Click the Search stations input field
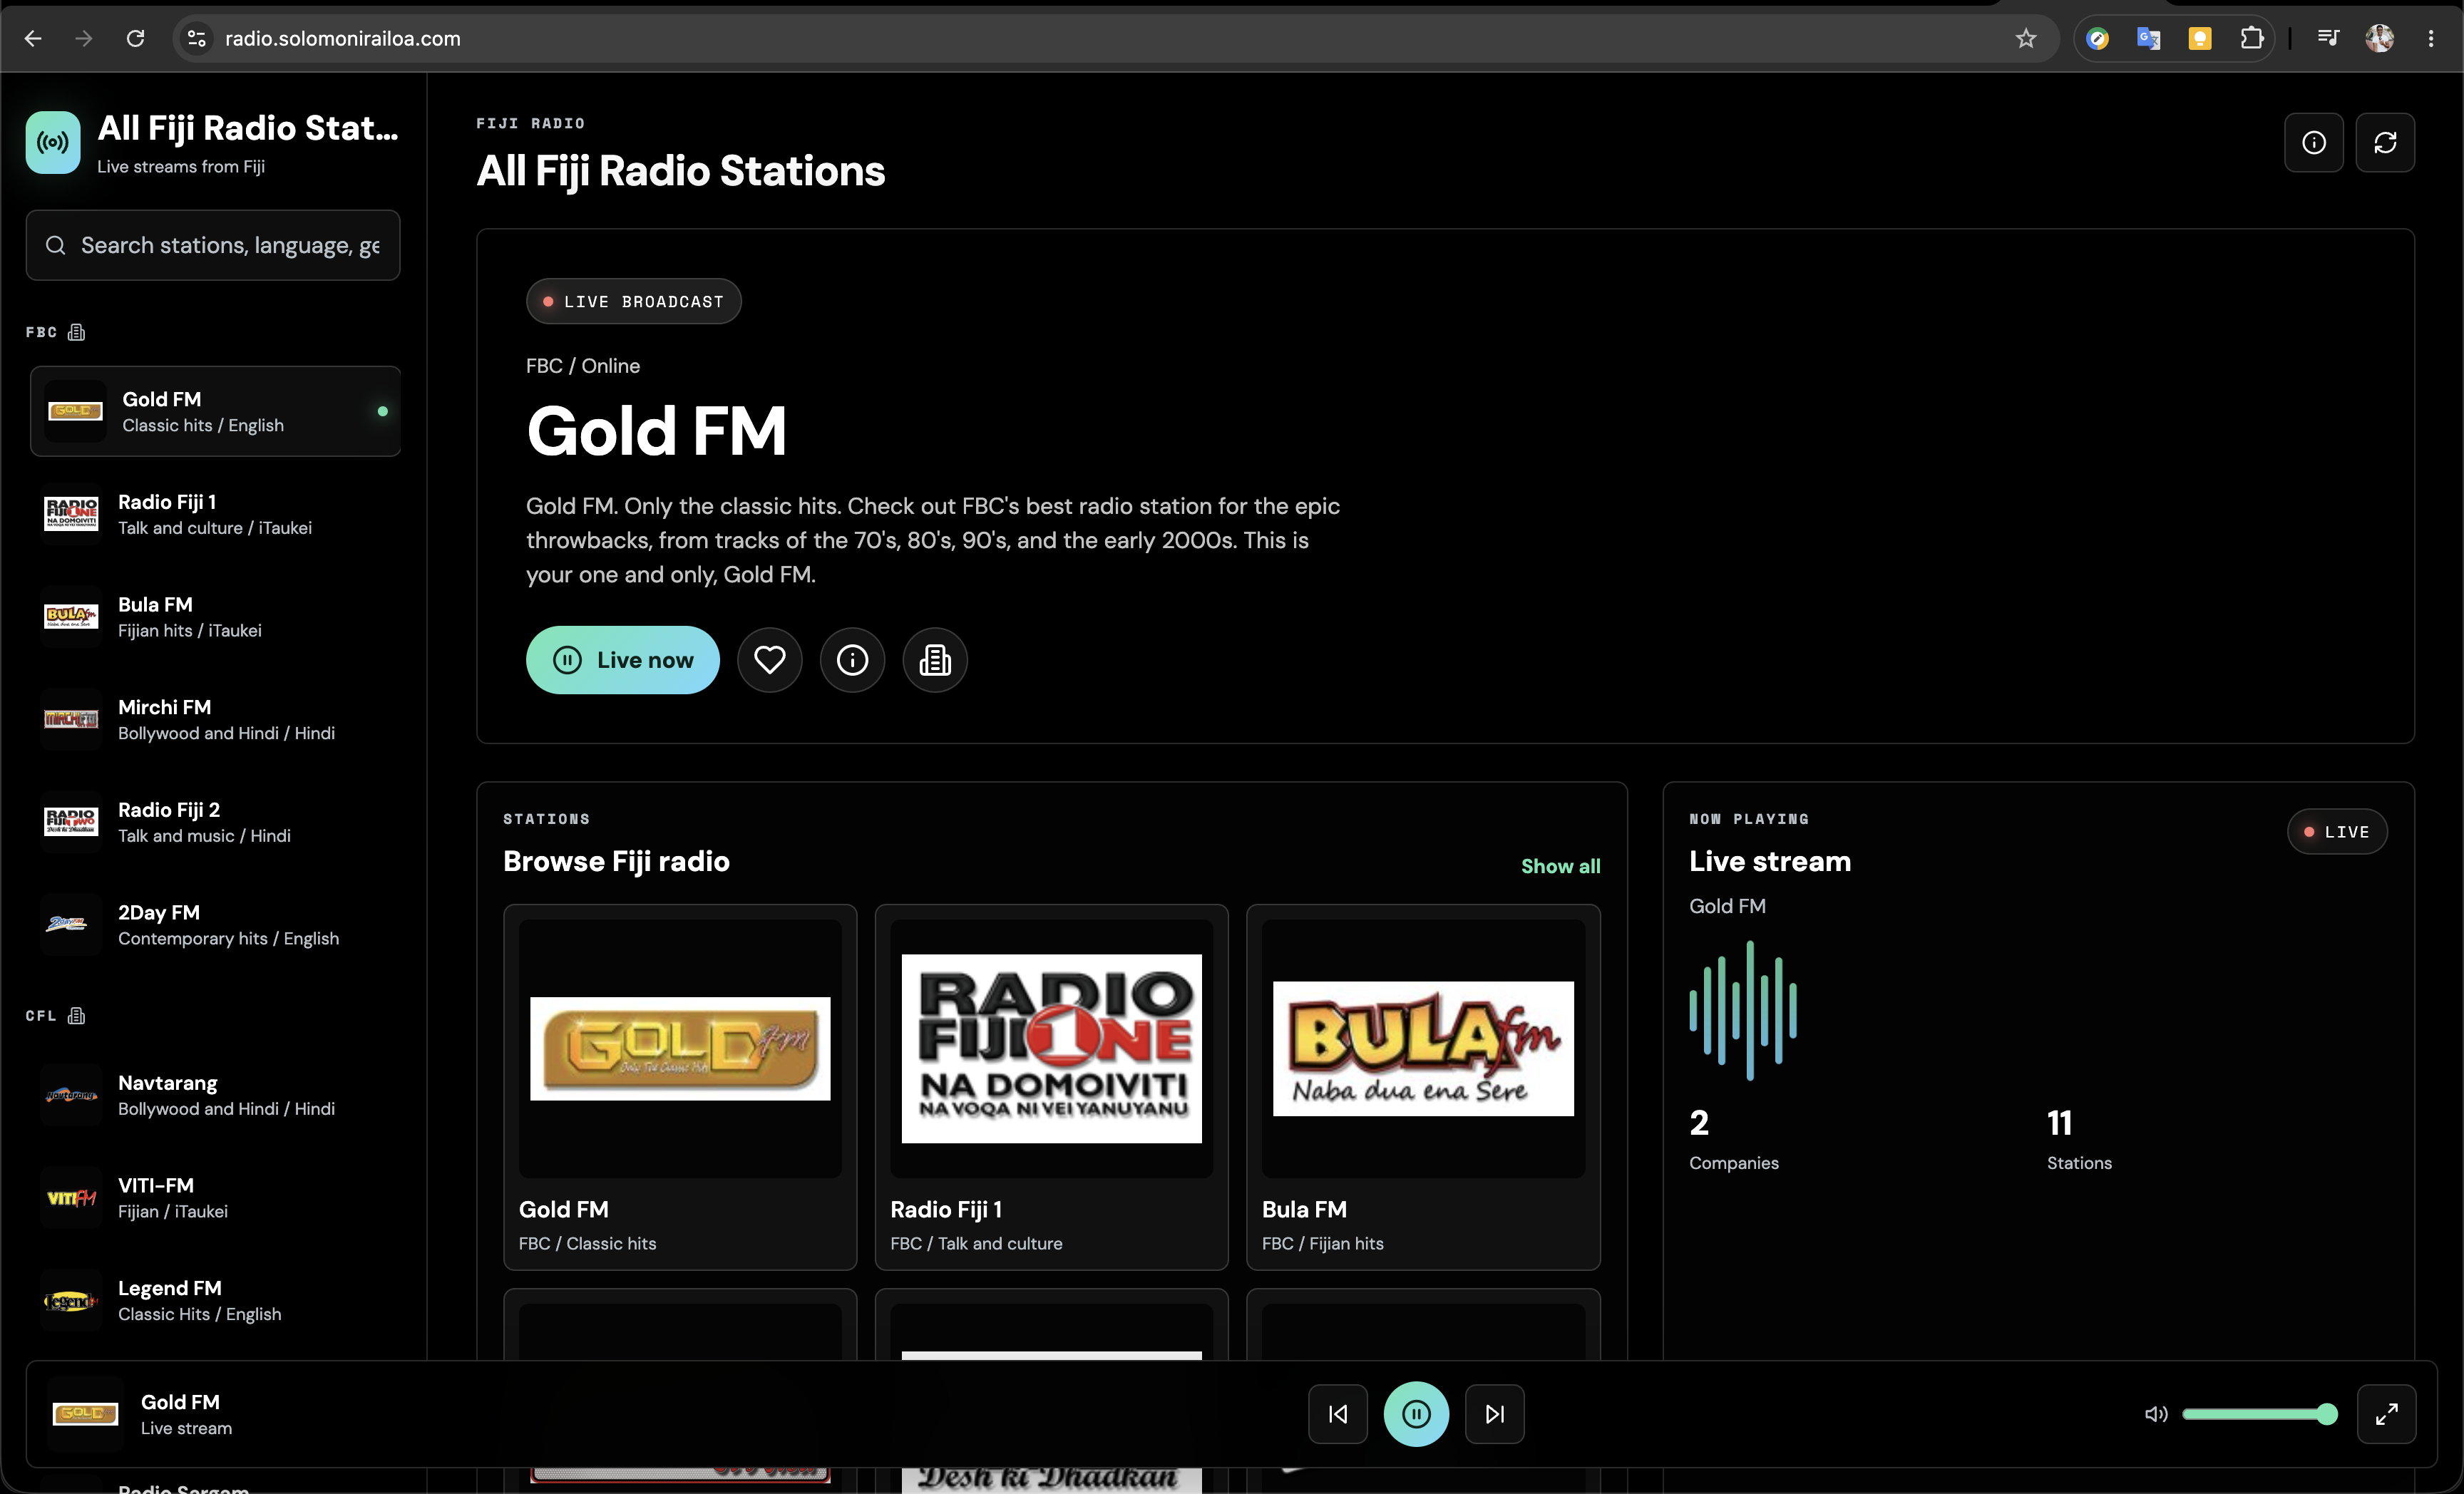The height and width of the screenshot is (1494, 2464). (213, 245)
